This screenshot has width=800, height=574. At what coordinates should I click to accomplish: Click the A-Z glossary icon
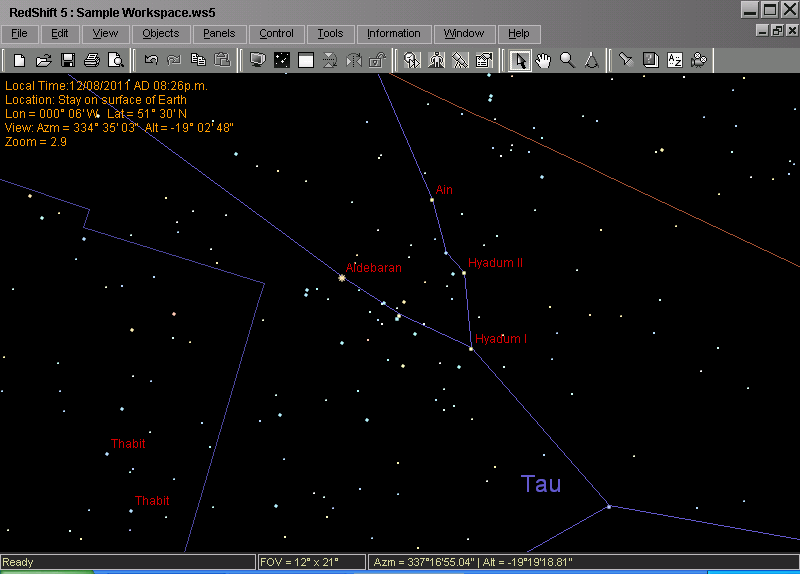point(674,60)
